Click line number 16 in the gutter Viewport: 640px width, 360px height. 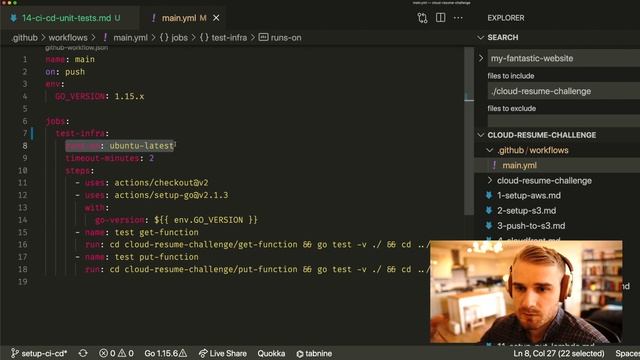pos(22,244)
